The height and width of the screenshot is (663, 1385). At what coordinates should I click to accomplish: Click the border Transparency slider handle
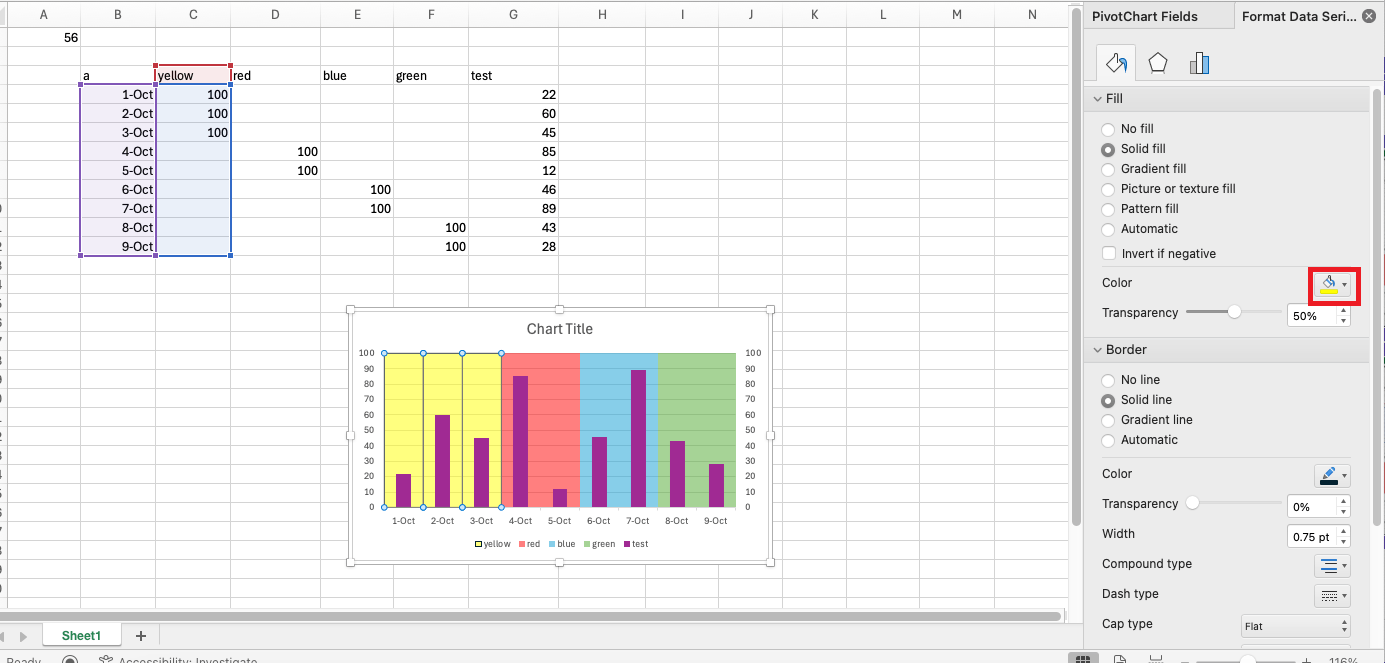point(1192,503)
